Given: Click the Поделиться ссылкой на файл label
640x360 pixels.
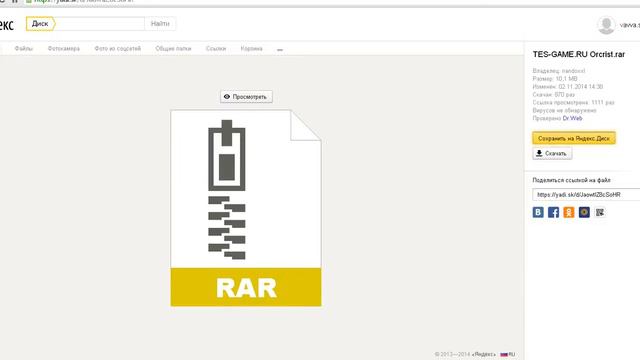Looking at the screenshot, I should (x=571, y=180).
